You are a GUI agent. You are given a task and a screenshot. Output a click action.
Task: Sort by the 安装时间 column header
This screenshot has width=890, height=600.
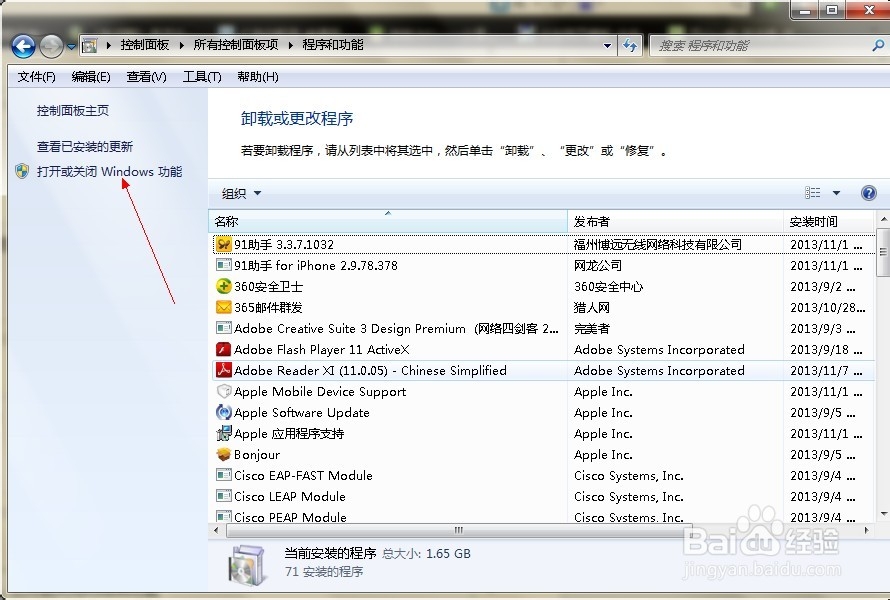pyautogui.click(x=829, y=221)
